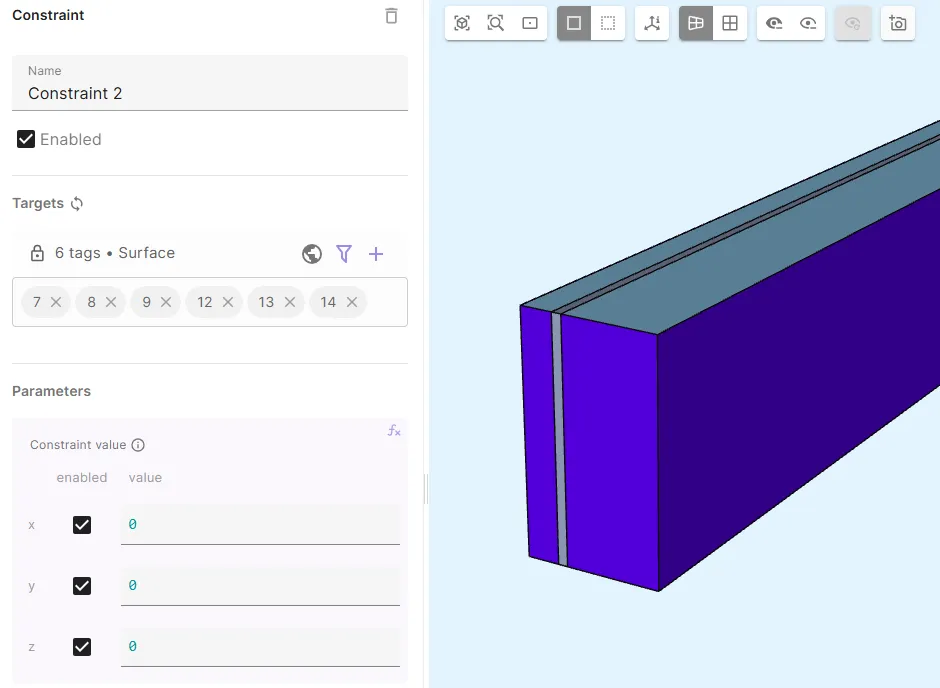Screen dimensions: 940x688
Task: Select the solid box selection mode
Action: [x=574, y=23]
